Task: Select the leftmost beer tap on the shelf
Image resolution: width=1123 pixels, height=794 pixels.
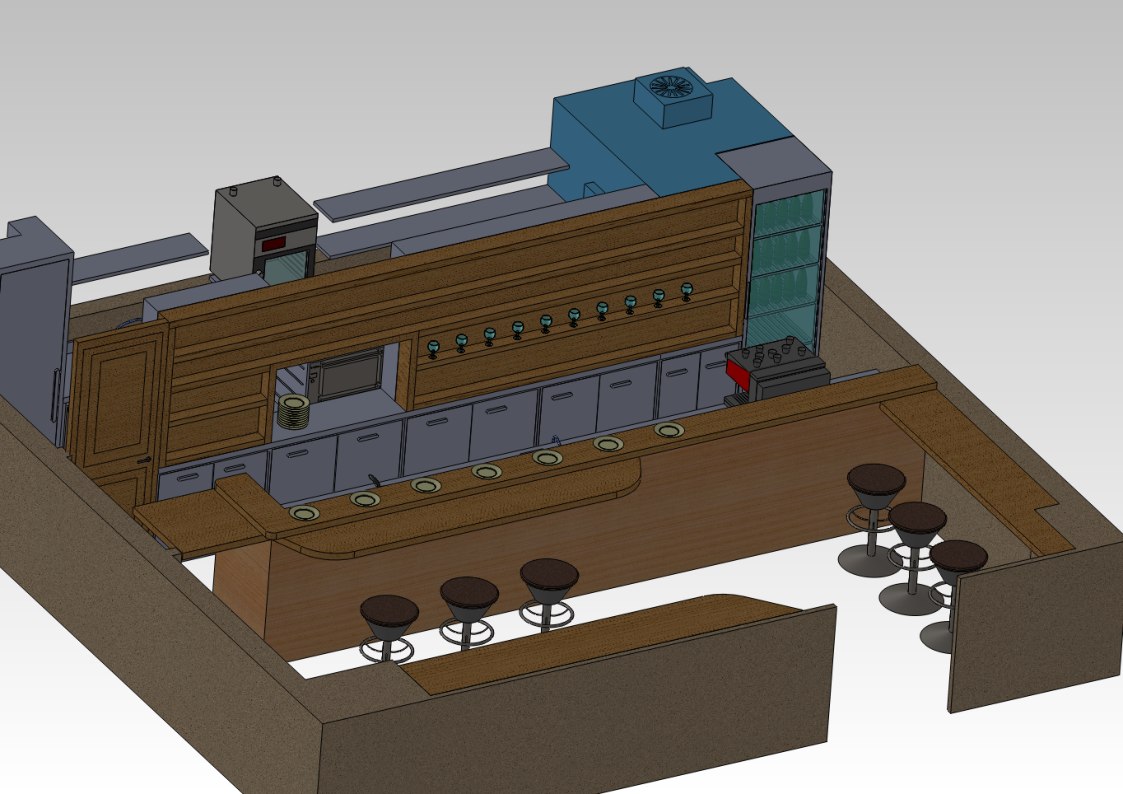Action: [x=432, y=348]
